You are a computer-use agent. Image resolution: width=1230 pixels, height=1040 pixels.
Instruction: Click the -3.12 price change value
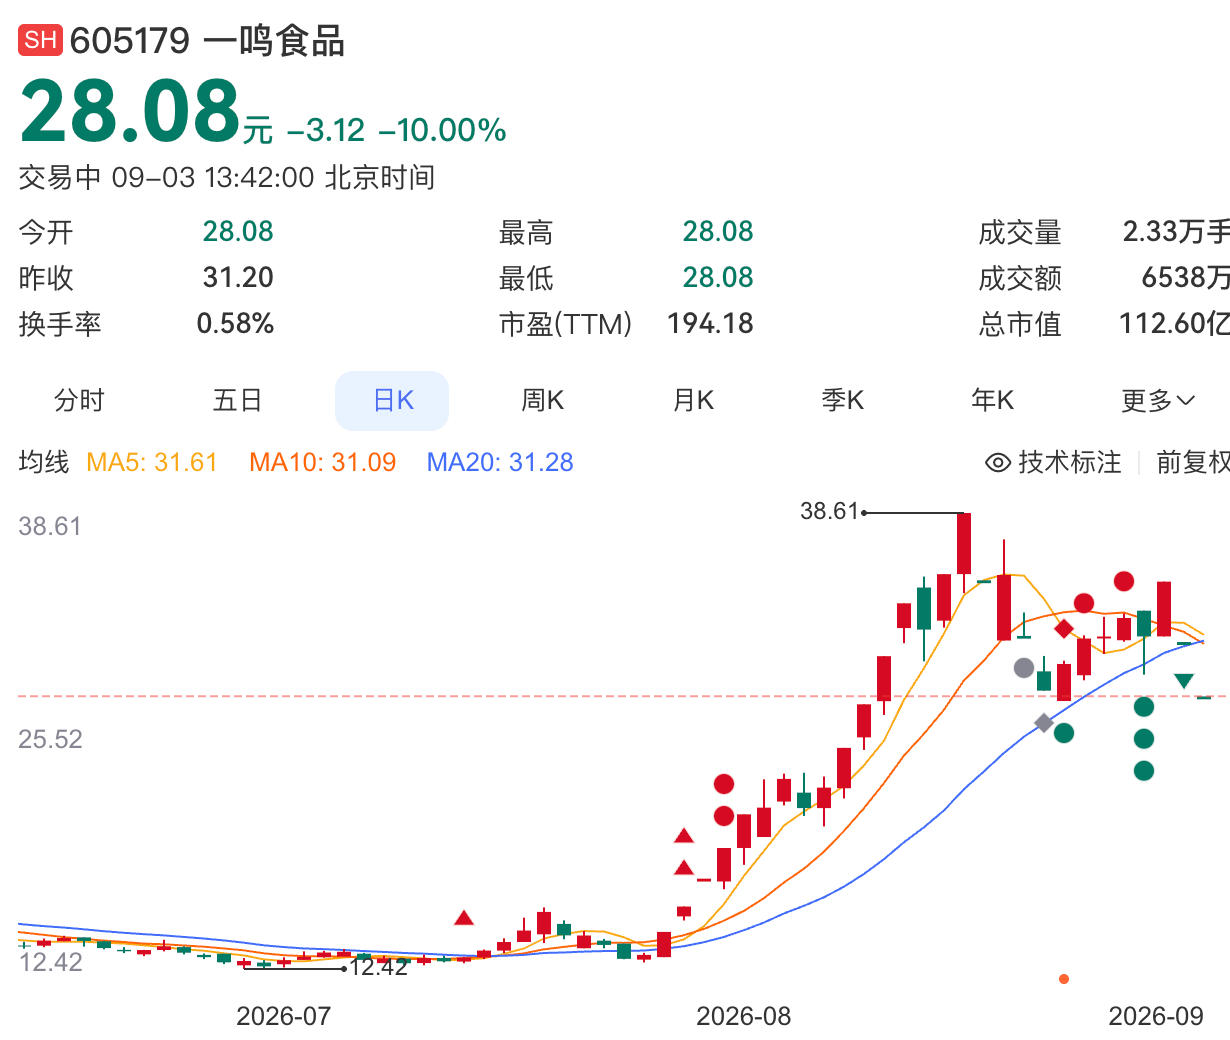(x=326, y=130)
